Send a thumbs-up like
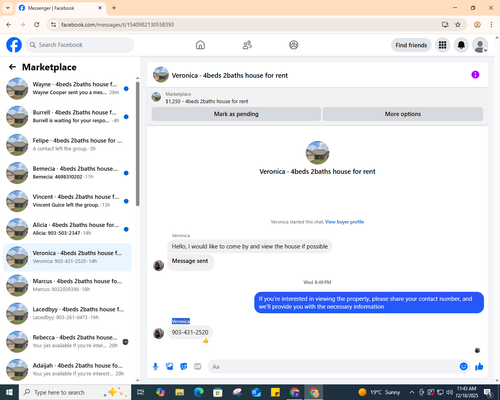This screenshot has width=500, height=400. click(x=479, y=367)
